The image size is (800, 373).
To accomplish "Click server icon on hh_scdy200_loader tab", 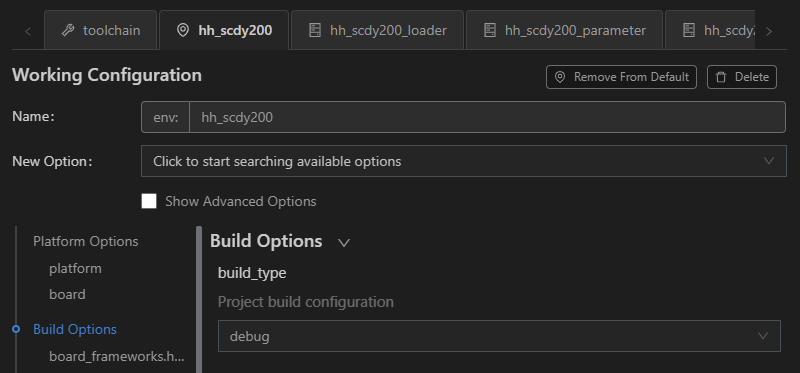I will [315, 31].
